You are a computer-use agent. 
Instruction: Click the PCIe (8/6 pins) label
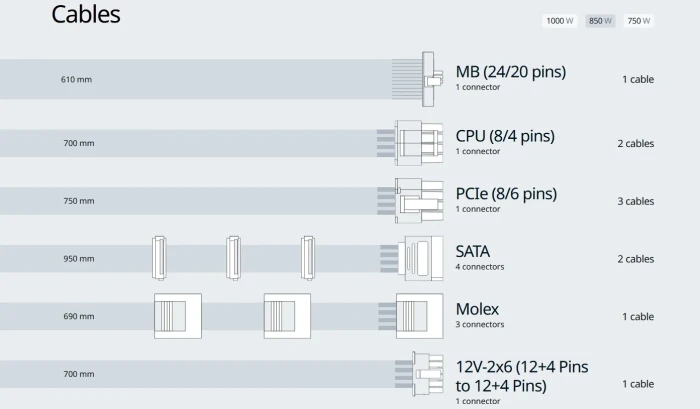(506, 193)
